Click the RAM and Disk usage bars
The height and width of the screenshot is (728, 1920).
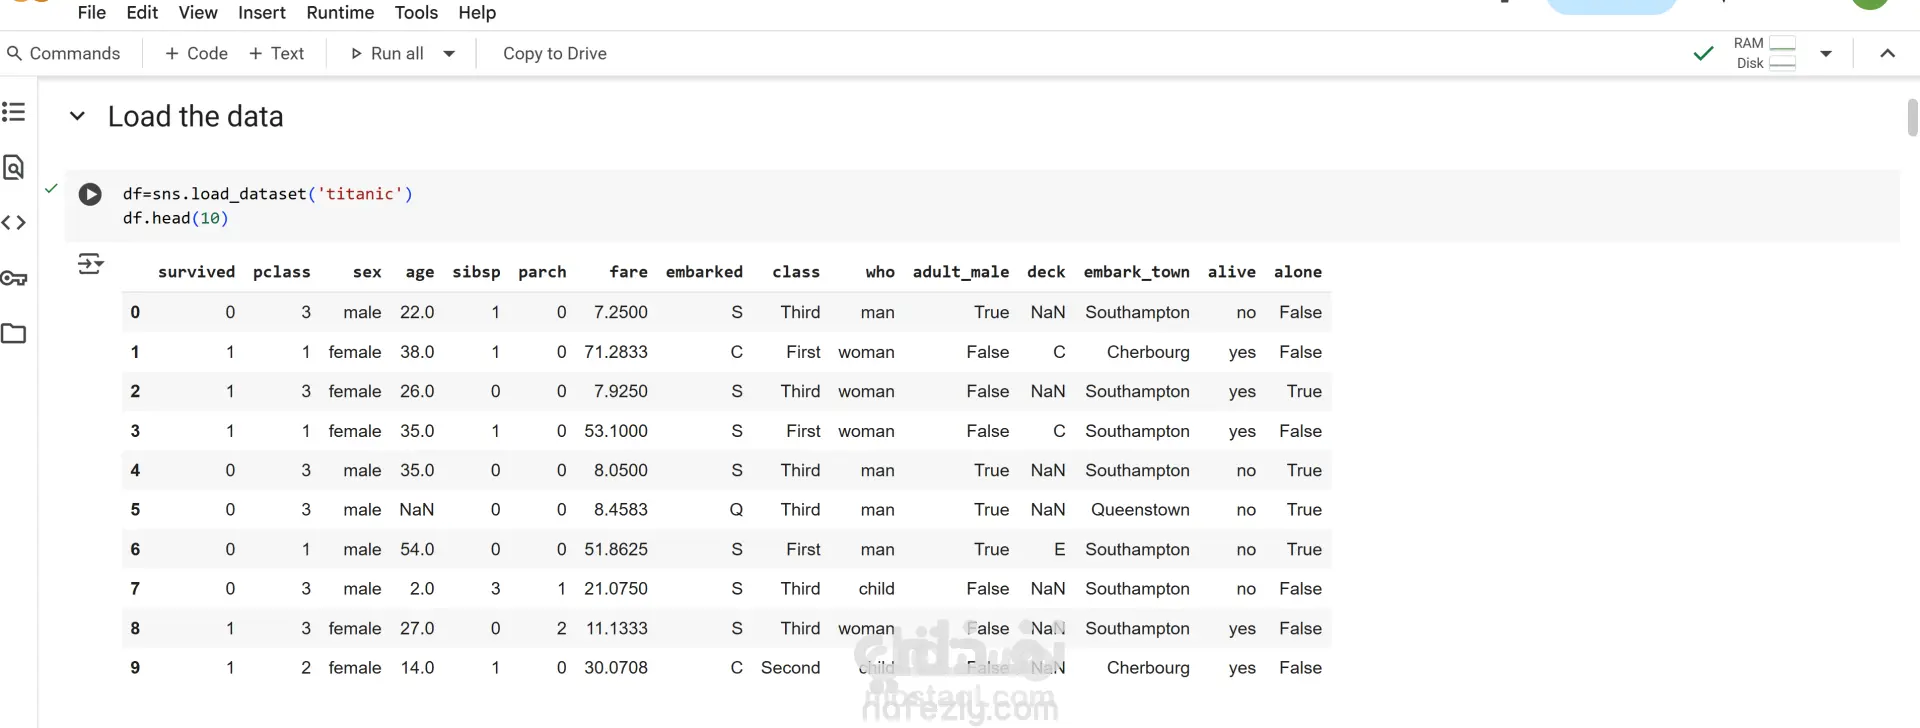point(1766,54)
